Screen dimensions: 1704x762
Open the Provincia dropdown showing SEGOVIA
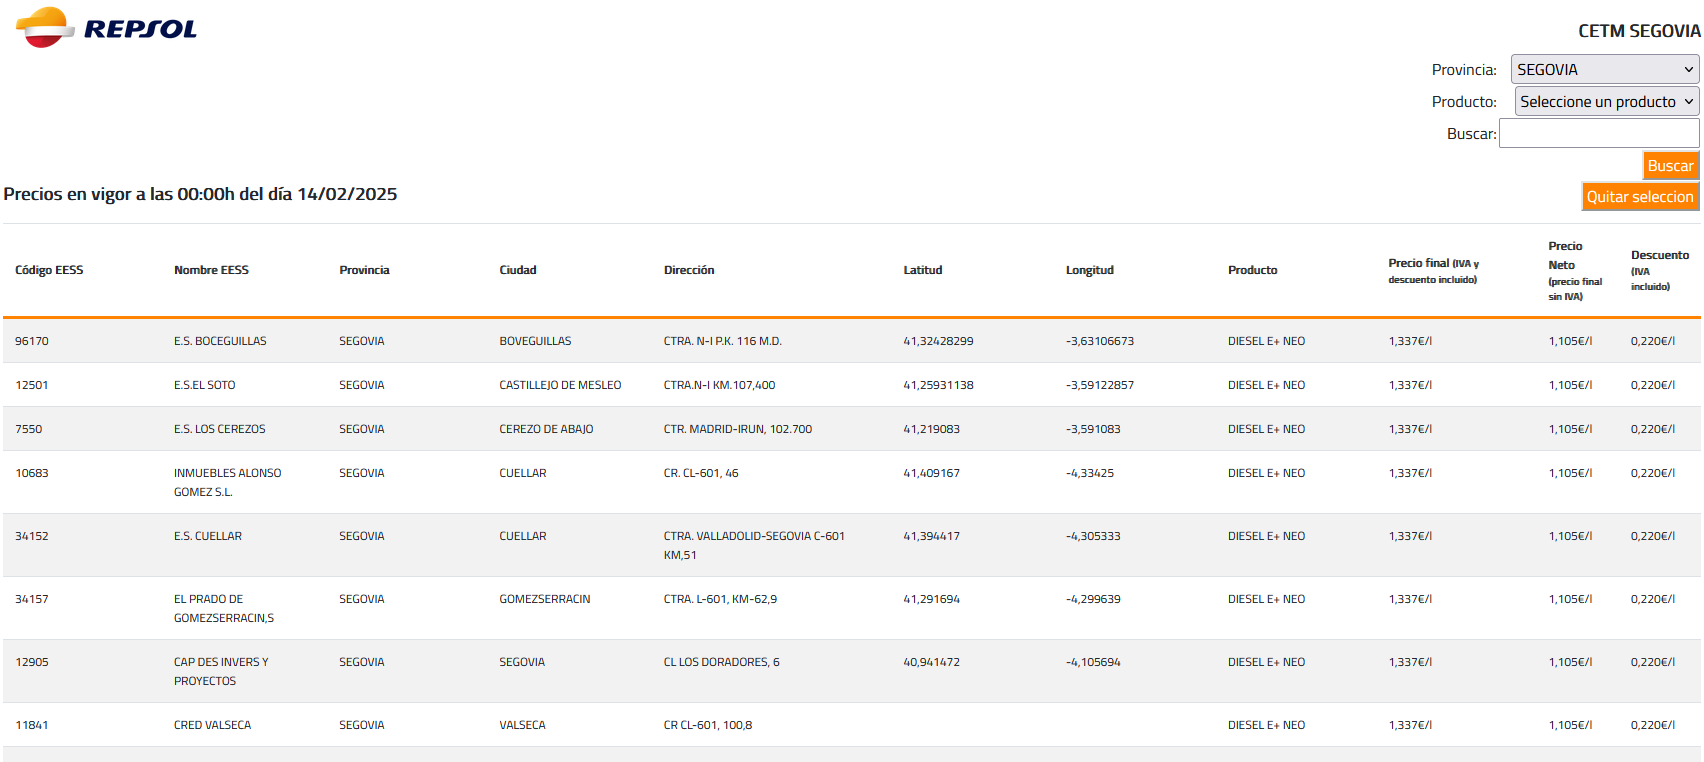click(x=1604, y=69)
